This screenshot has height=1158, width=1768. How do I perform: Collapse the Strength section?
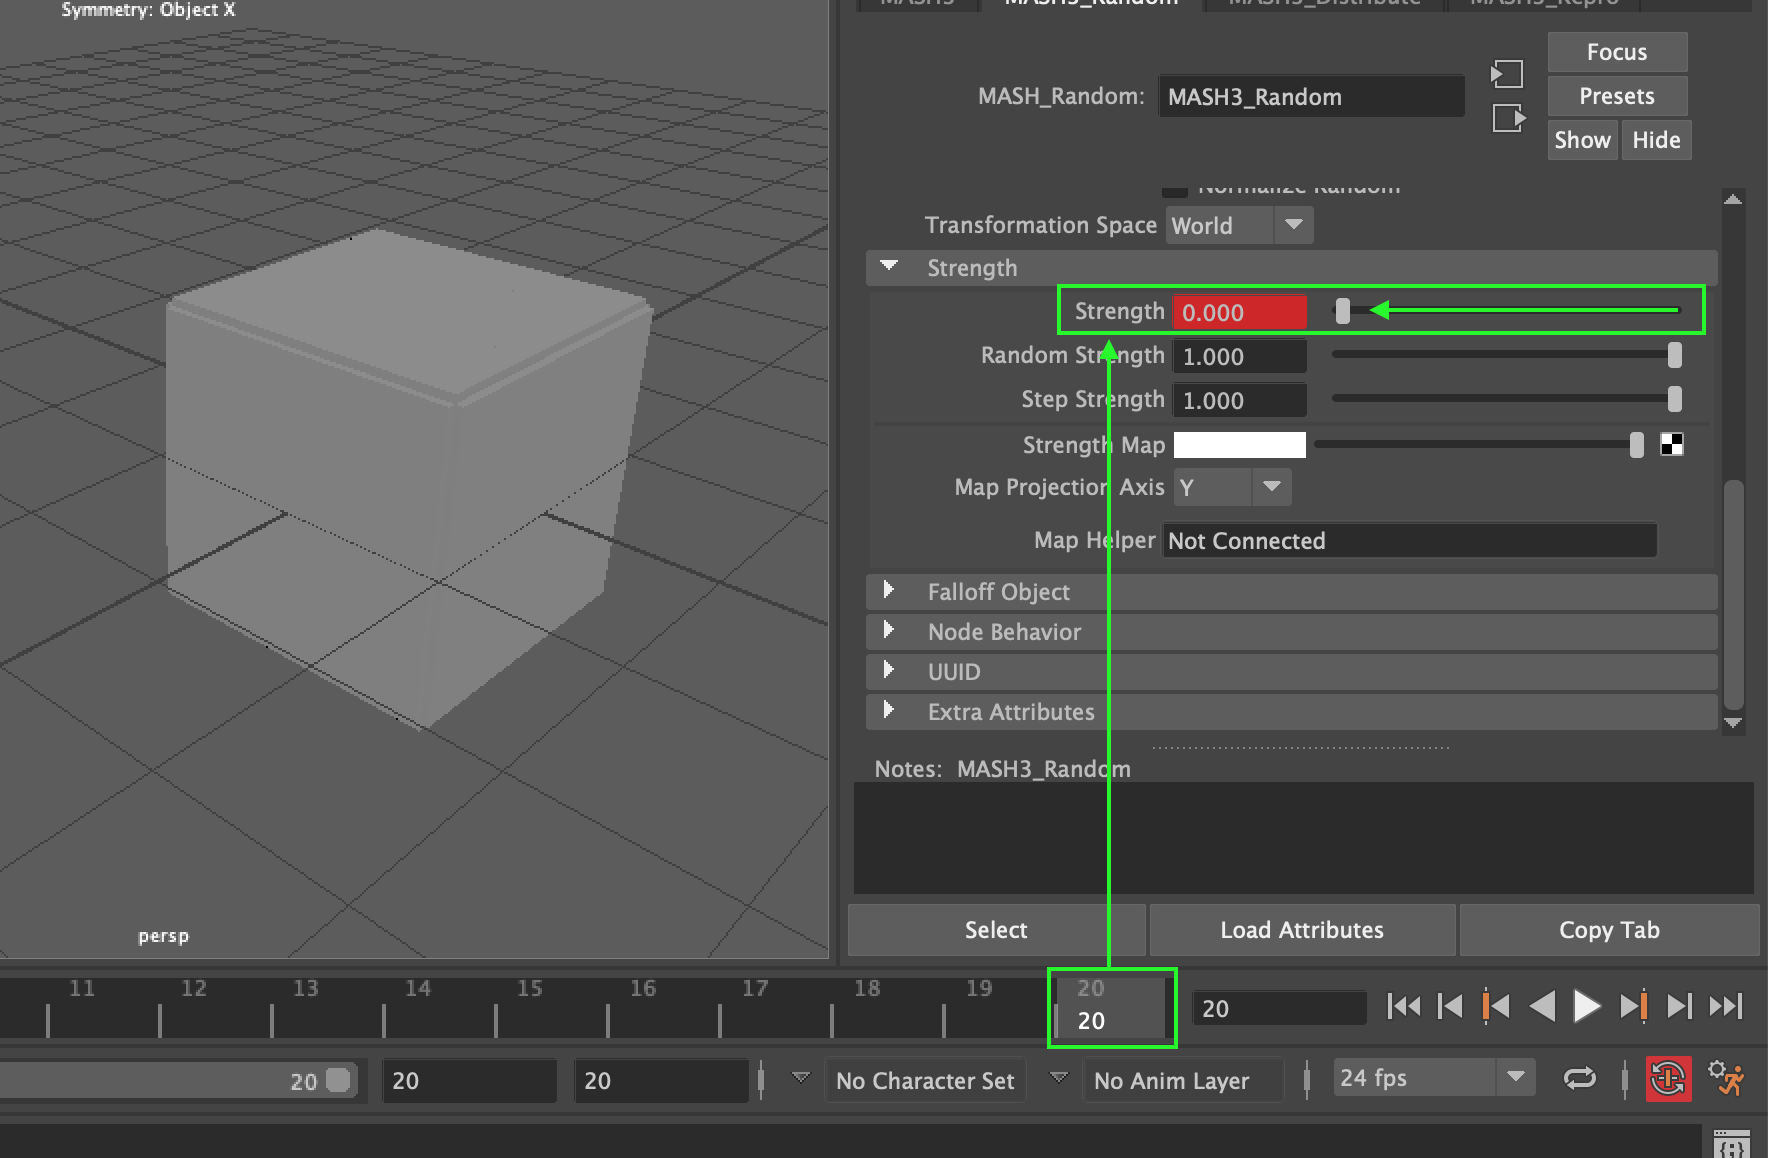point(888,267)
